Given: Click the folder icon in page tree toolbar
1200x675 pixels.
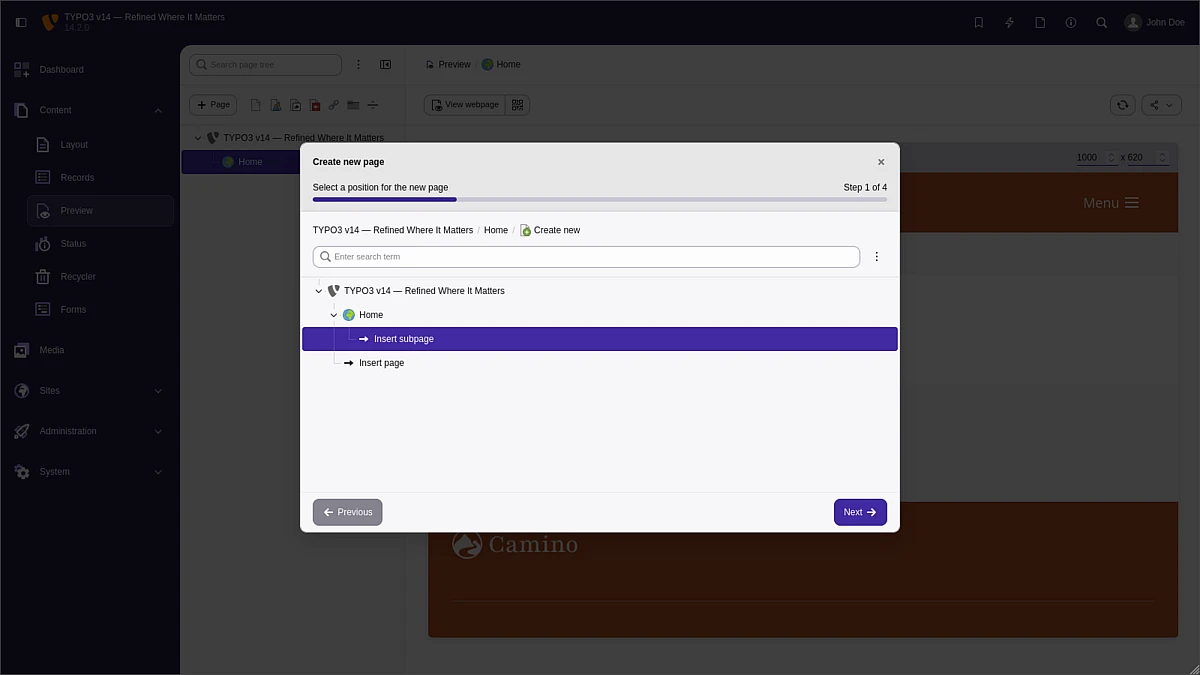Looking at the screenshot, I should point(353,105).
